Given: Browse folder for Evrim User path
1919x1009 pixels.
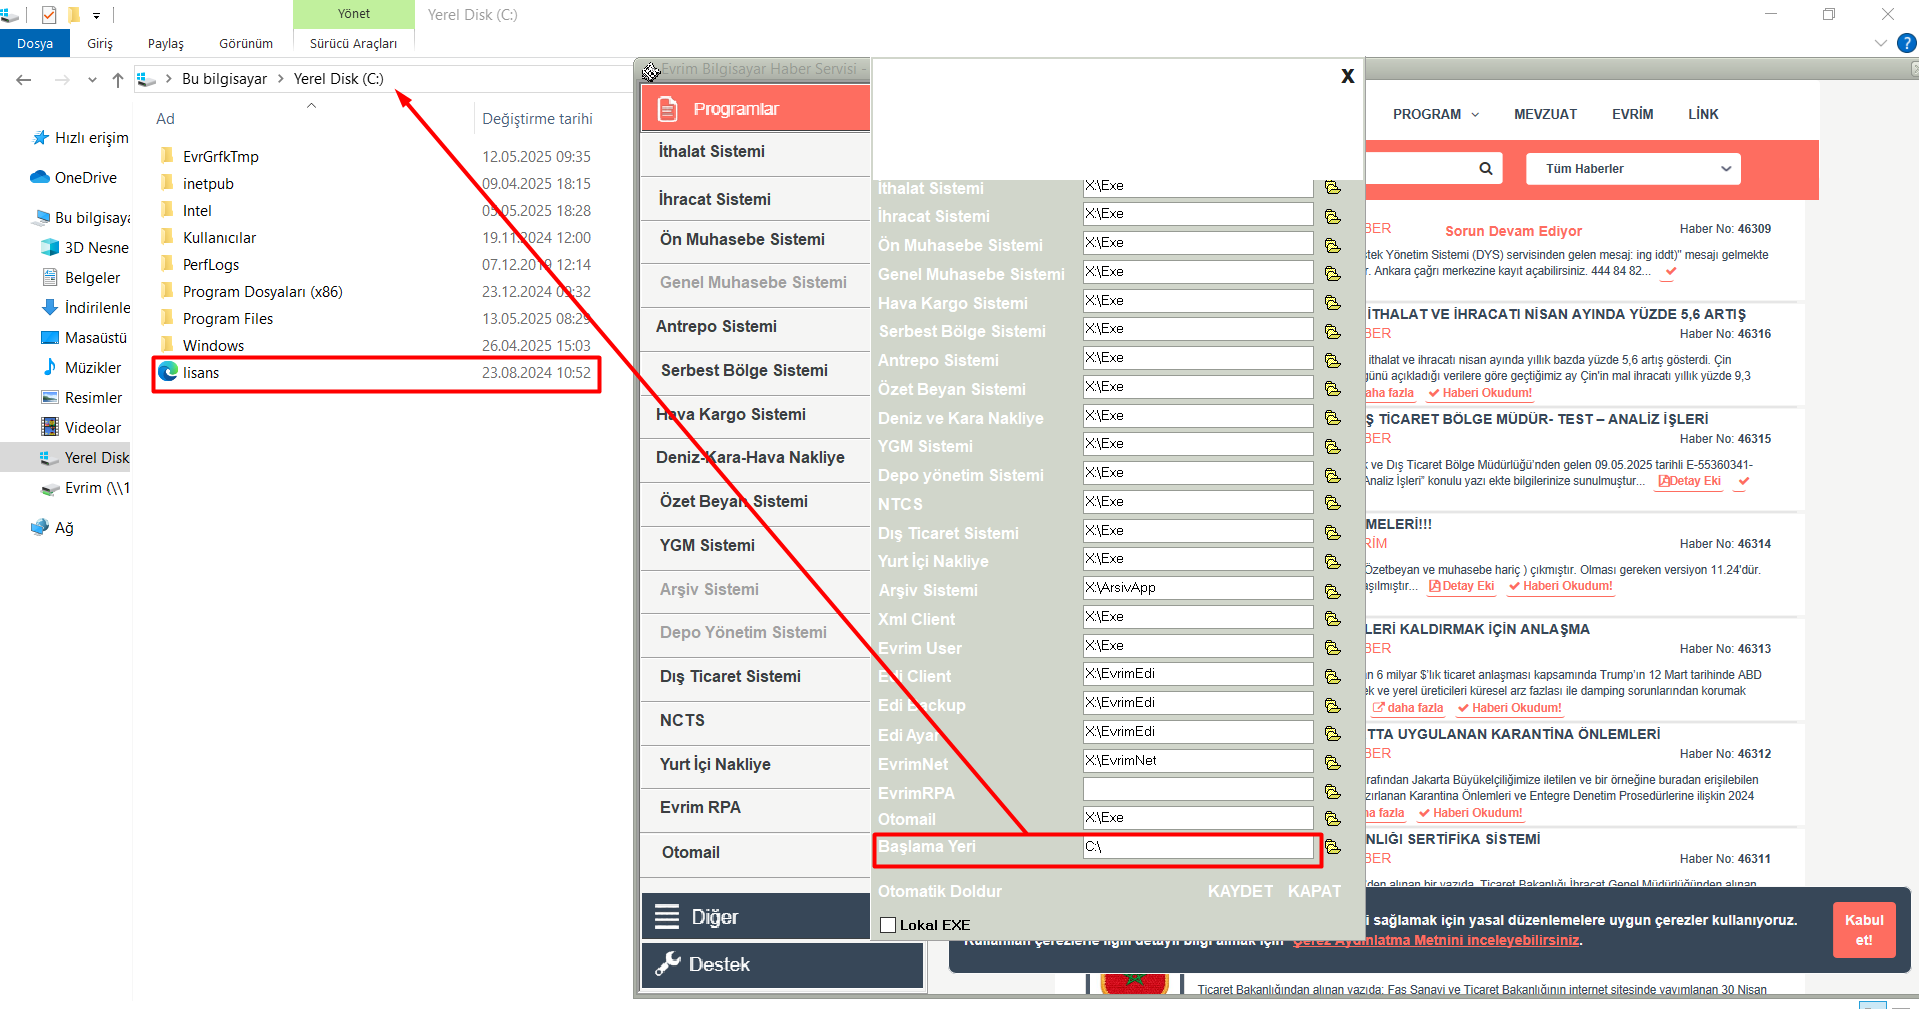Looking at the screenshot, I should coord(1332,648).
